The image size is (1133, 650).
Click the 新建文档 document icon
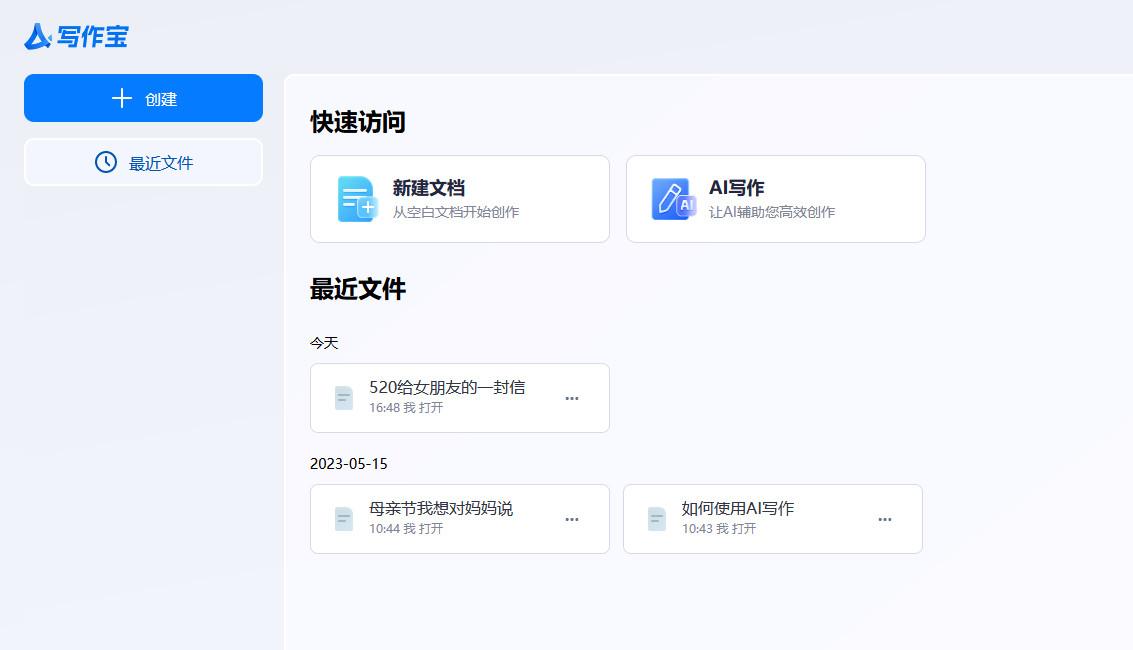pyautogui.click(x=357, y=199)
